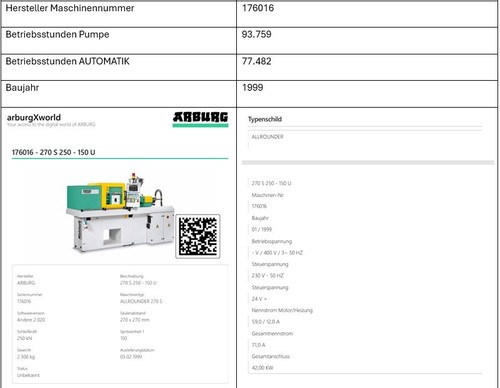
Task: Click the value '59,0 / 12,0 A'
Action: [x=266, y=322]
